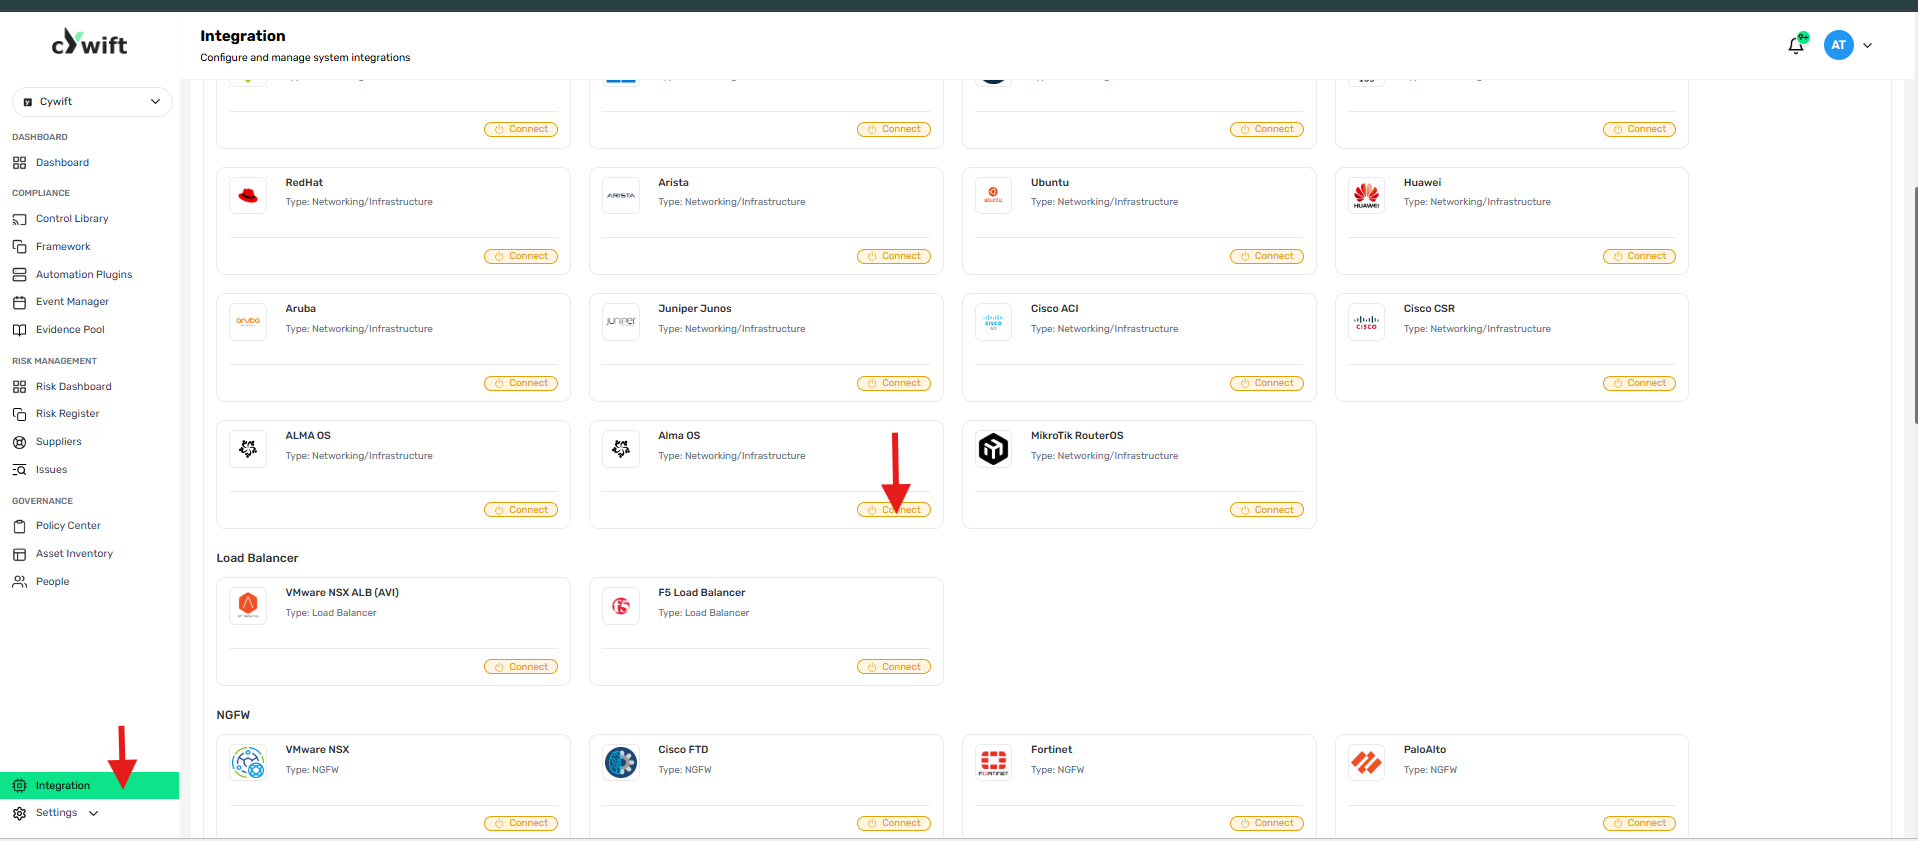Go to Dashboard in the sidebar
1918x841 pixels.
[62, 163]
